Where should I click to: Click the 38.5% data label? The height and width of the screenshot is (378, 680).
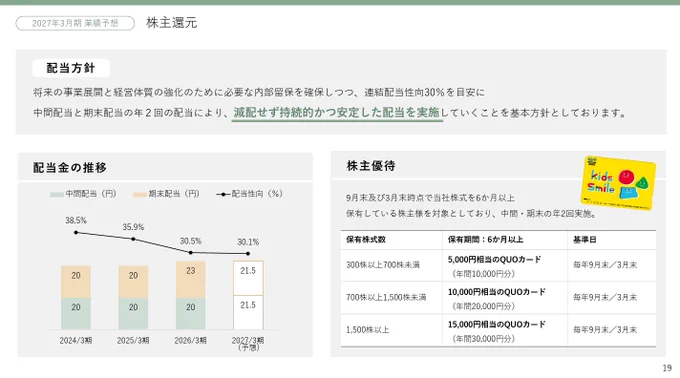[x=76, y=220]
